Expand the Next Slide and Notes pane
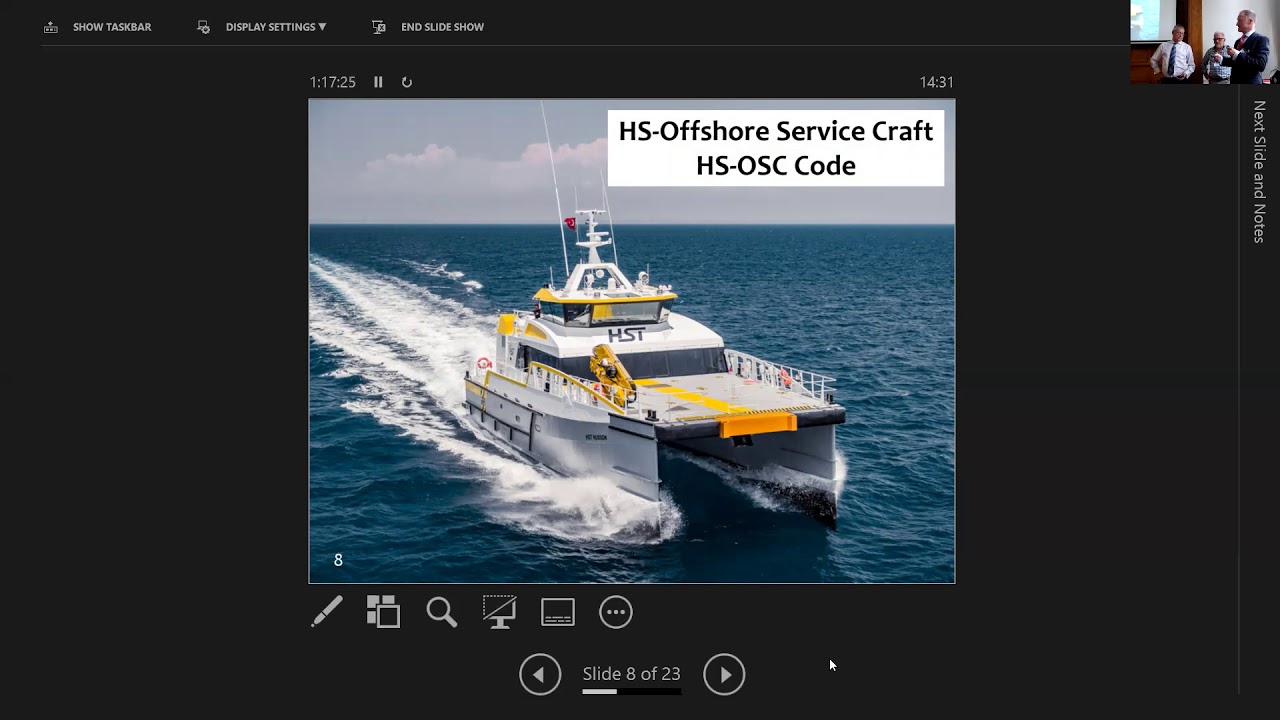1280x720 pixels. (1259, 171)
